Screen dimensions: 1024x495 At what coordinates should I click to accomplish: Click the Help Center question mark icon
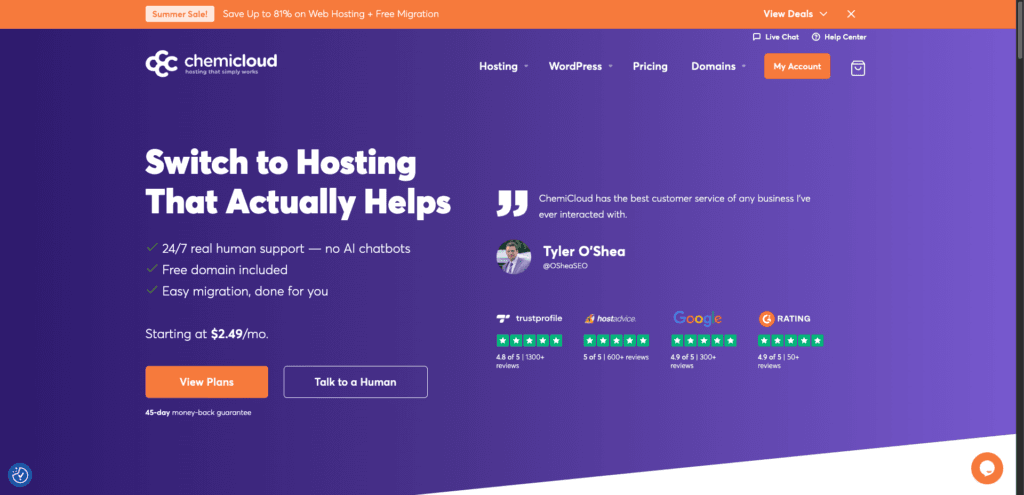coord(816,37)
